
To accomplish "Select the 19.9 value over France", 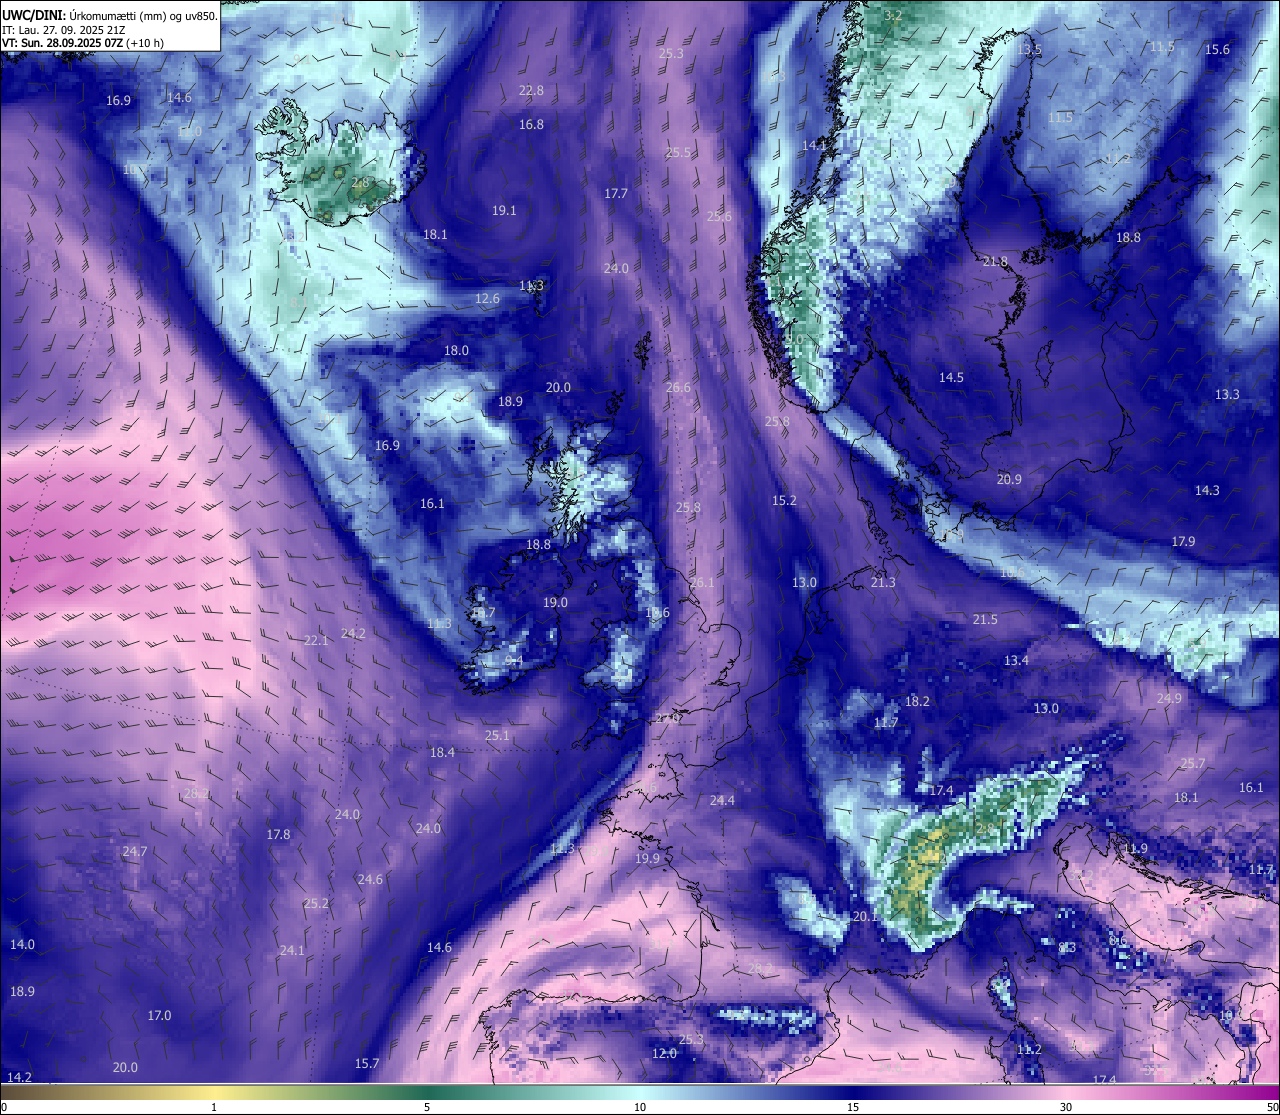I will click(647, 858).
